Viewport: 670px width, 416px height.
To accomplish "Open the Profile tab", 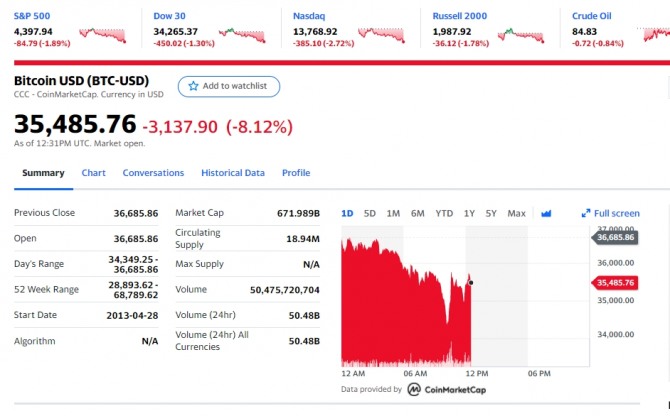I will [x=296, y=173].
